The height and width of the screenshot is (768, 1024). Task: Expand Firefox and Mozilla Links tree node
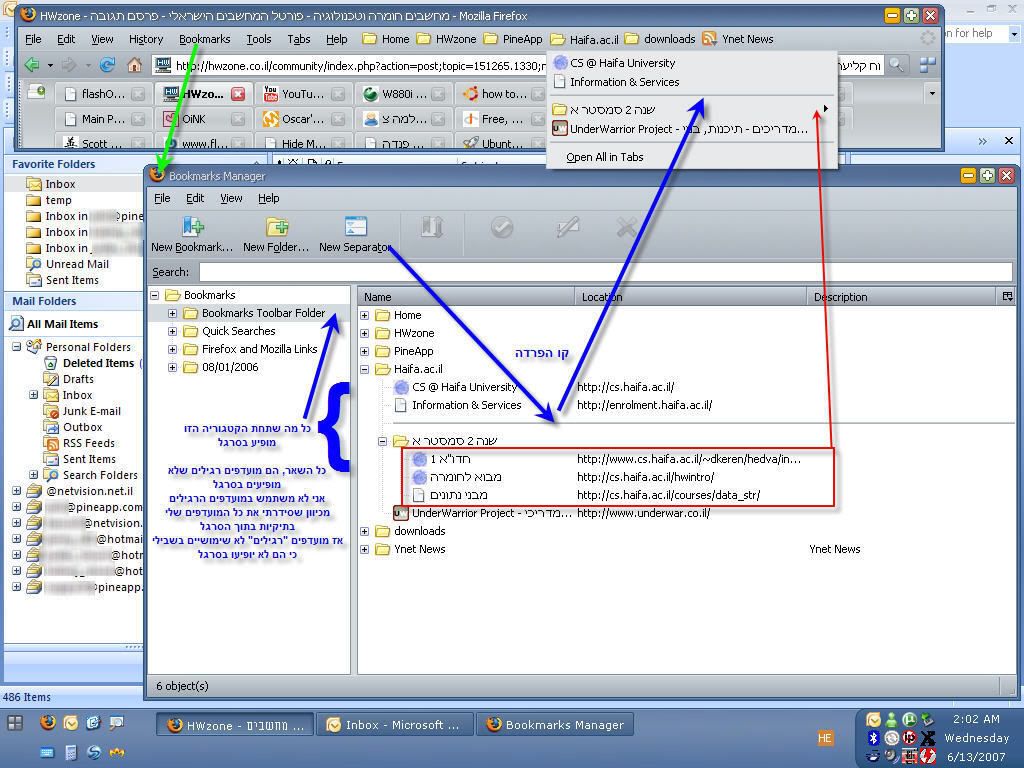(x=172, y=349)
